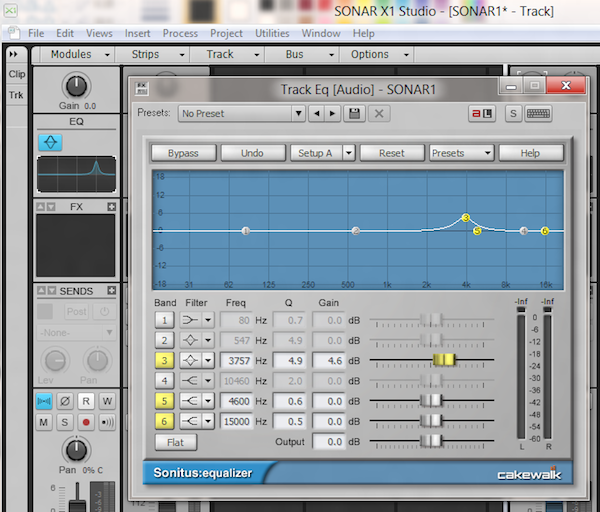
Task: Click the SONAR document icon beside File
Action: coord(14,33)
